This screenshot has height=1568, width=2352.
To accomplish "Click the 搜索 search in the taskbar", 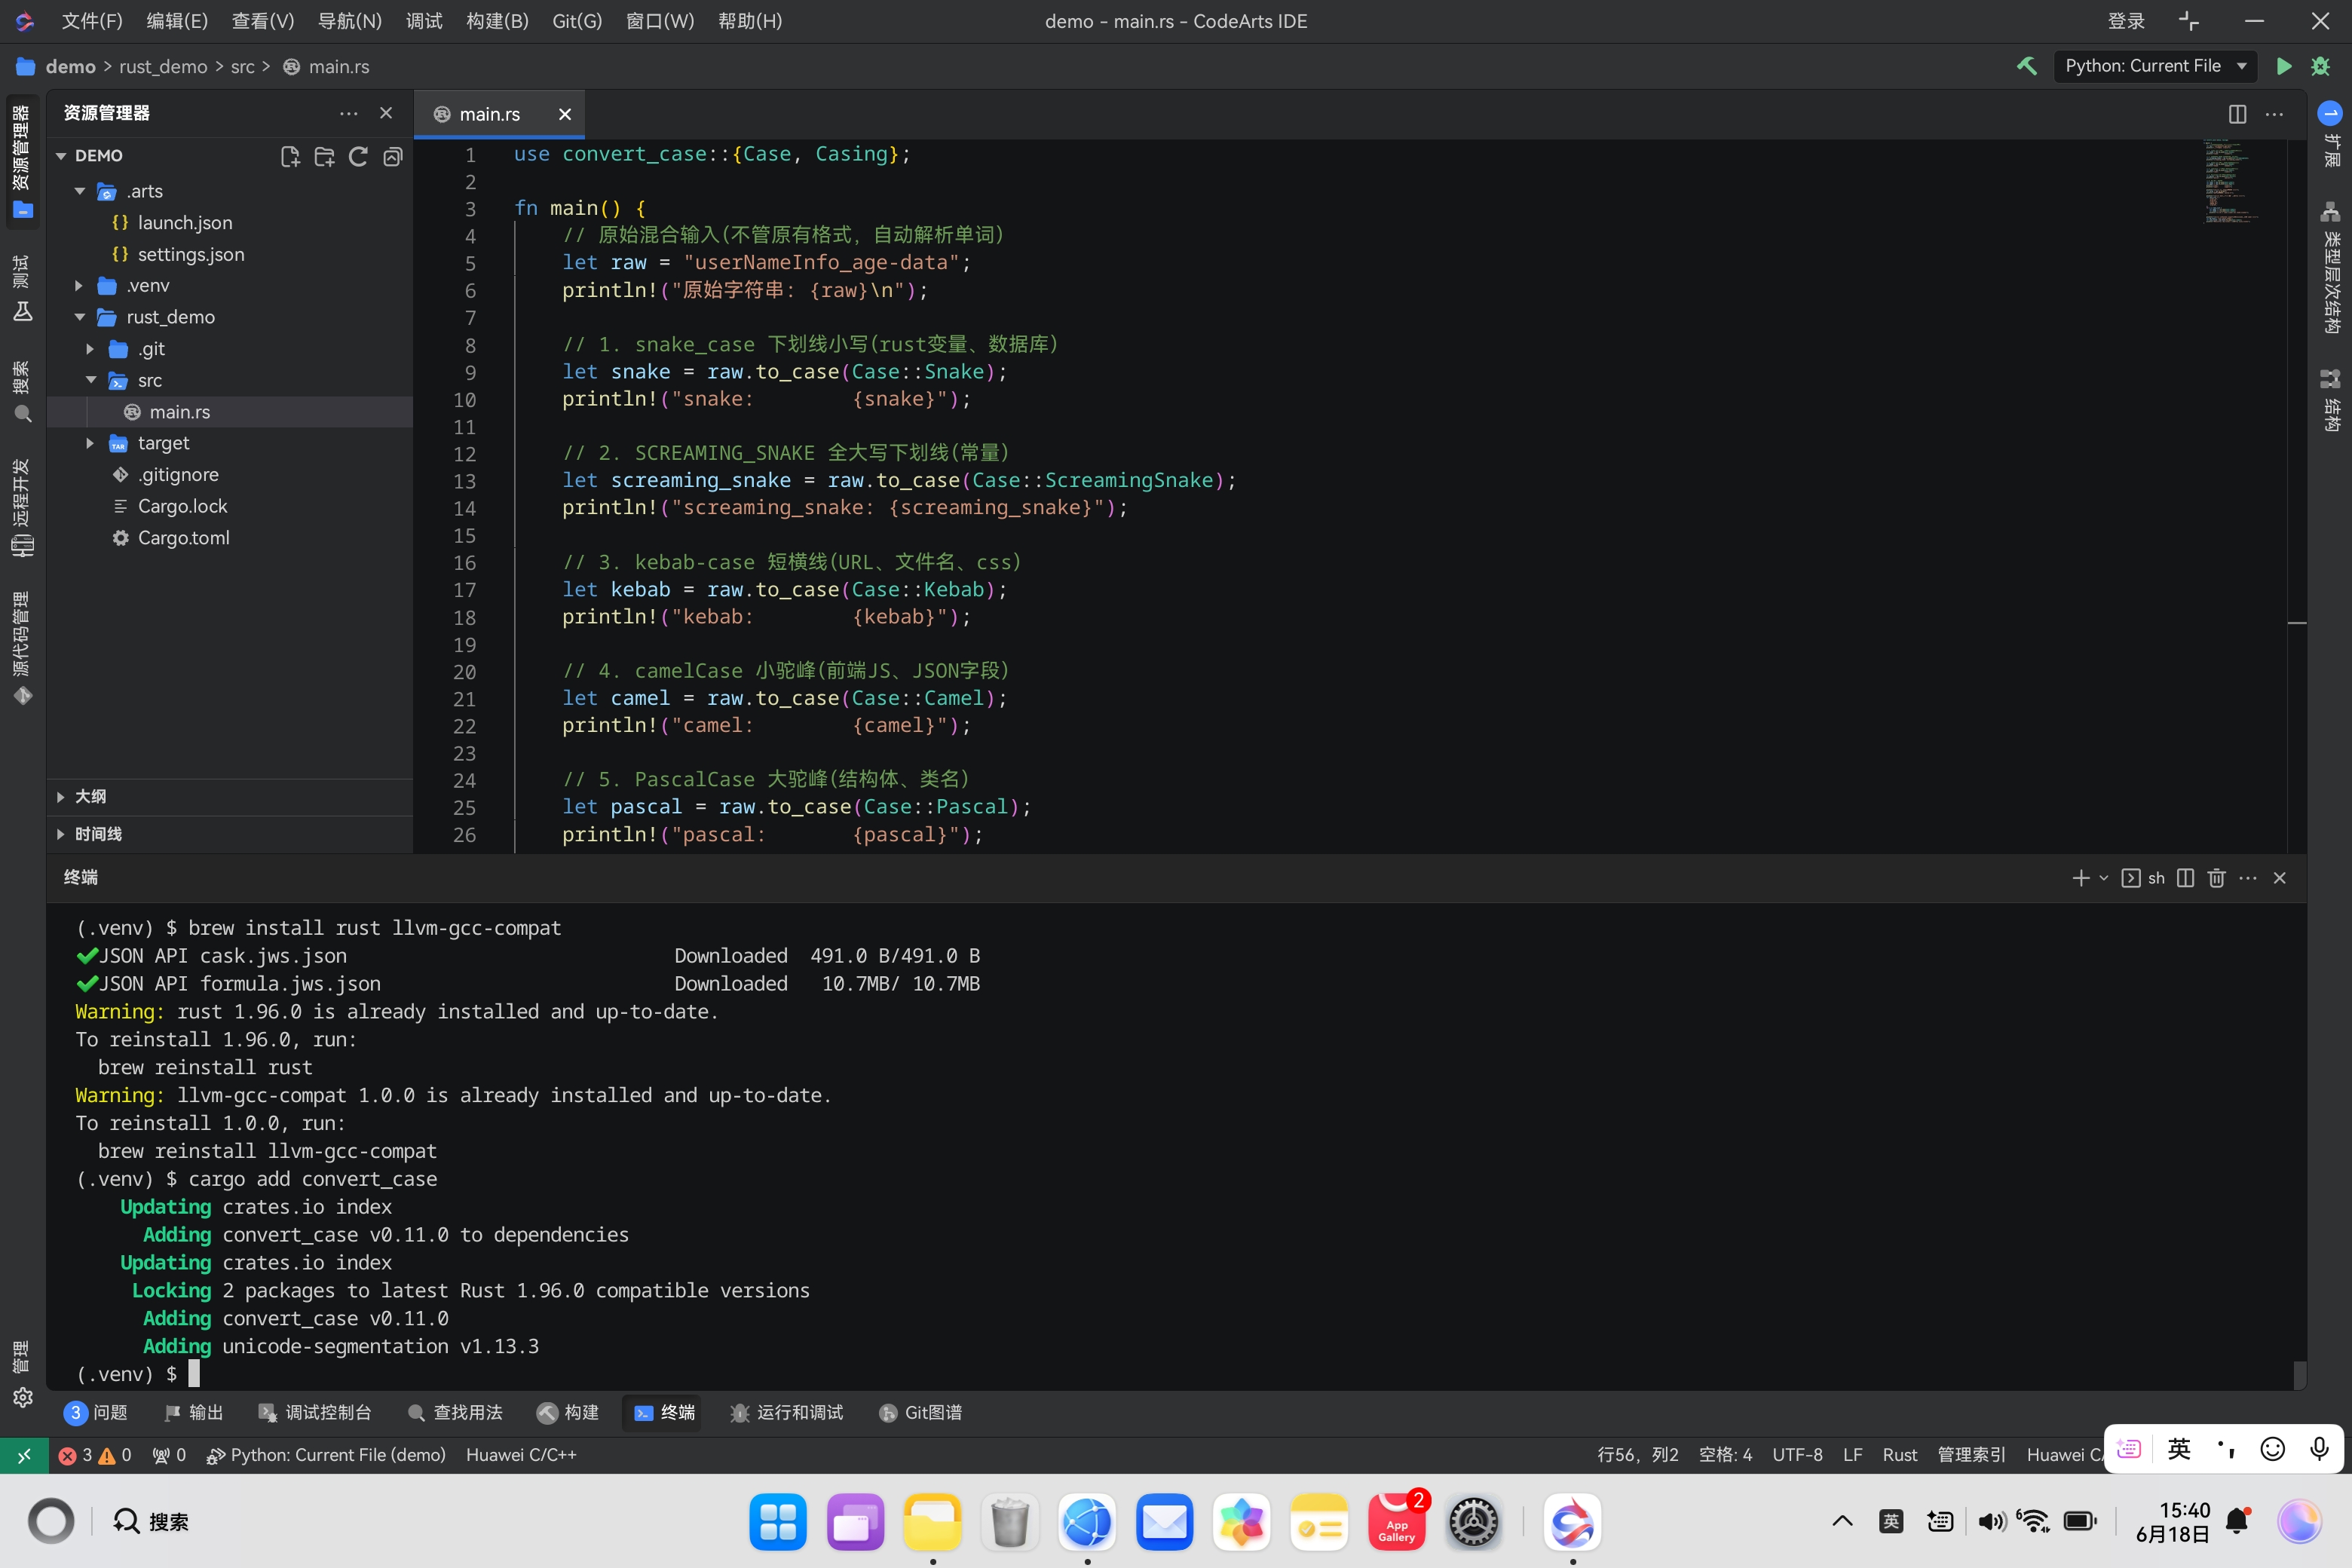I will 151,1522.
